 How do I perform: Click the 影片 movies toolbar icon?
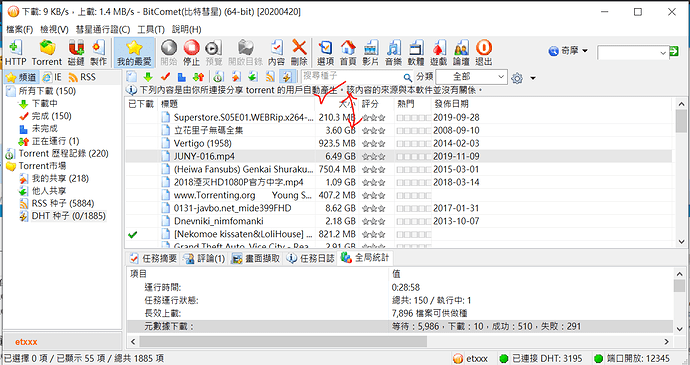point(370,52)
